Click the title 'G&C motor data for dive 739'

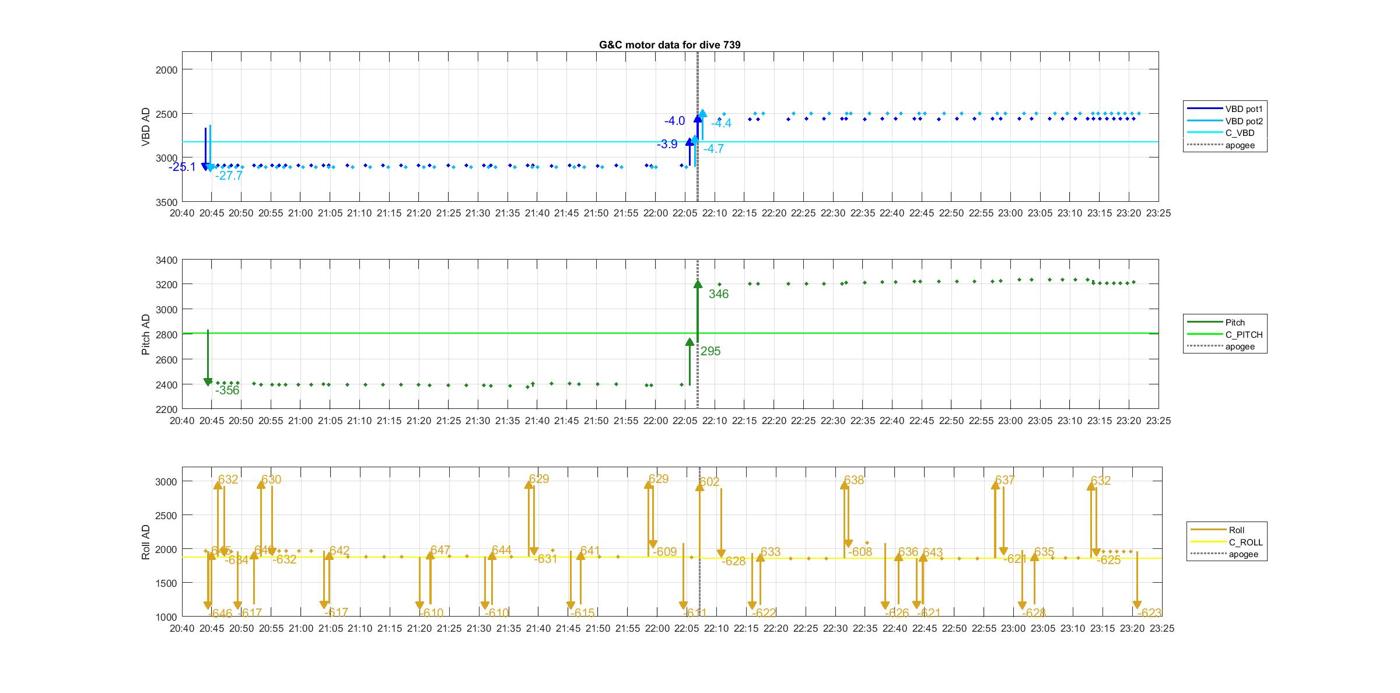670,45
